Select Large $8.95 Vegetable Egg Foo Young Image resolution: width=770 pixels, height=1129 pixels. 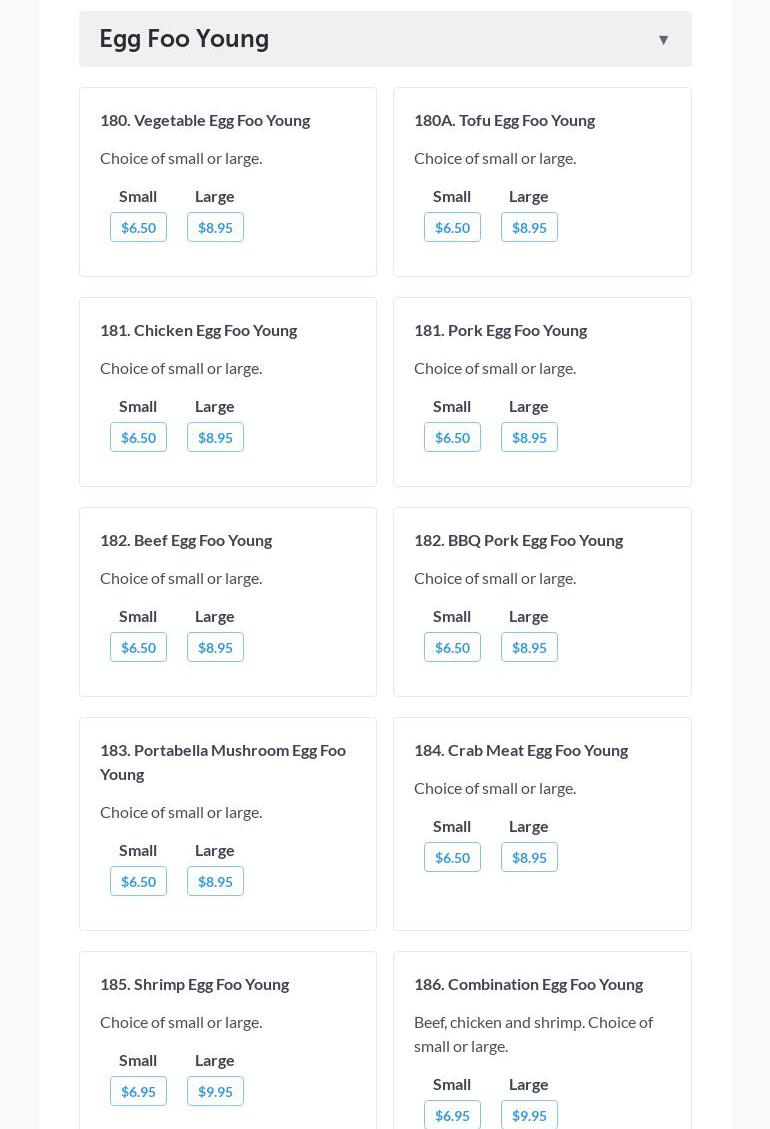pyautogui.click(x=215, y=227)
